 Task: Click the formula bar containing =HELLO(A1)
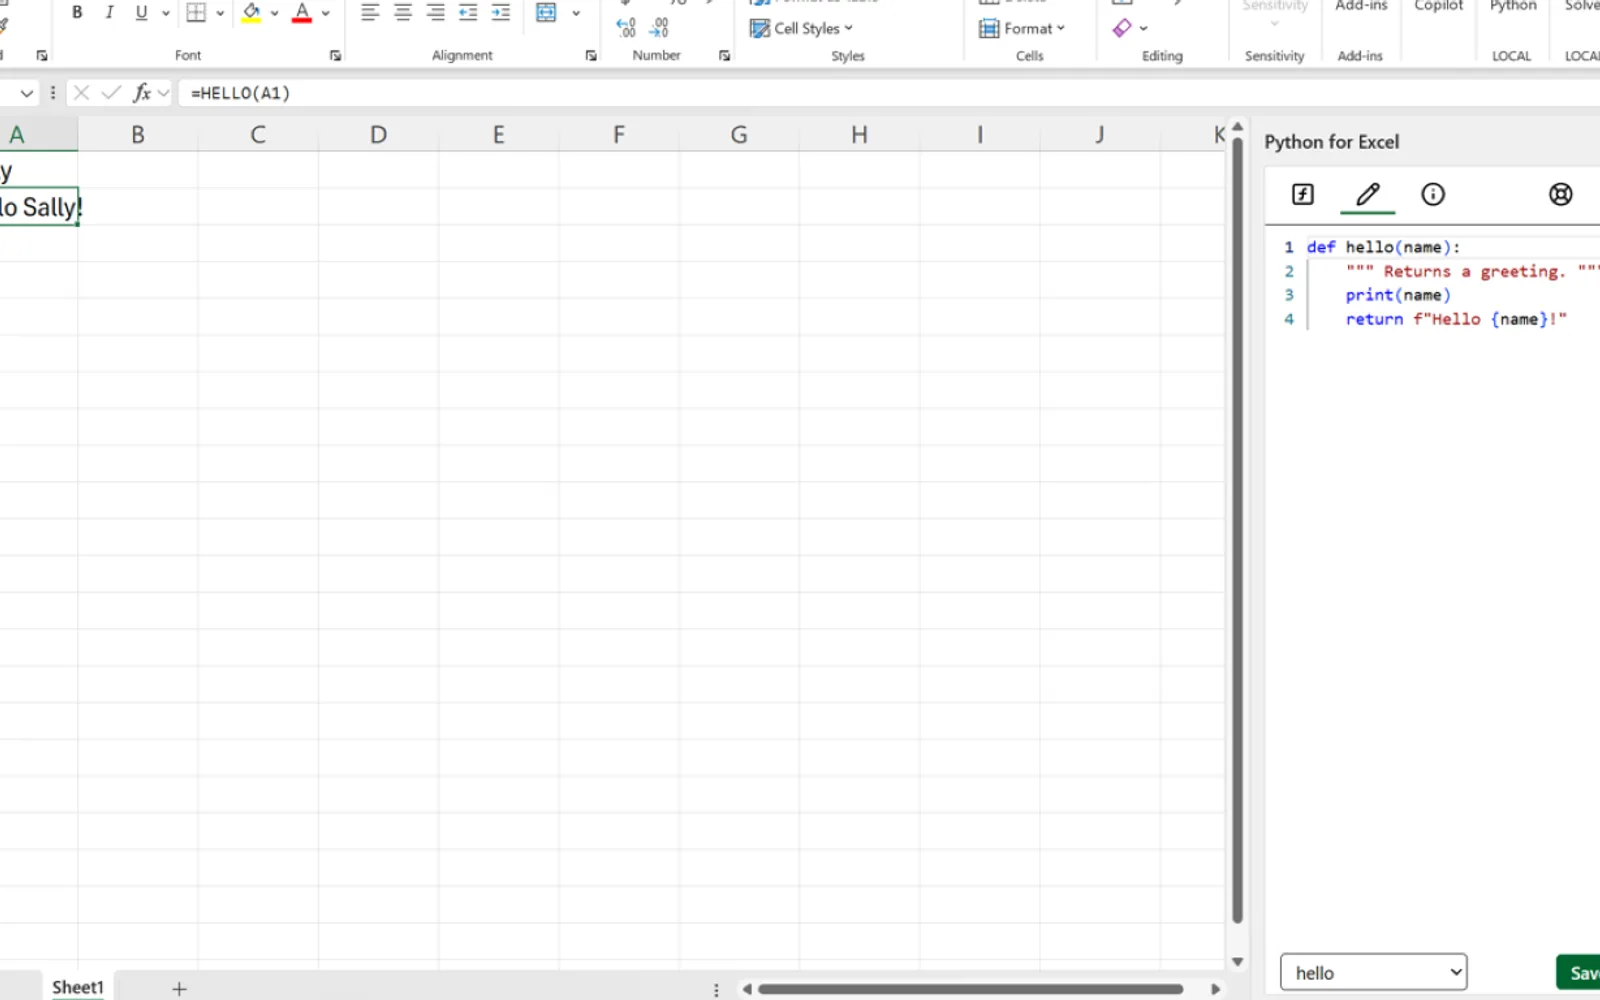pyautogui.click(x=890, y=93)
